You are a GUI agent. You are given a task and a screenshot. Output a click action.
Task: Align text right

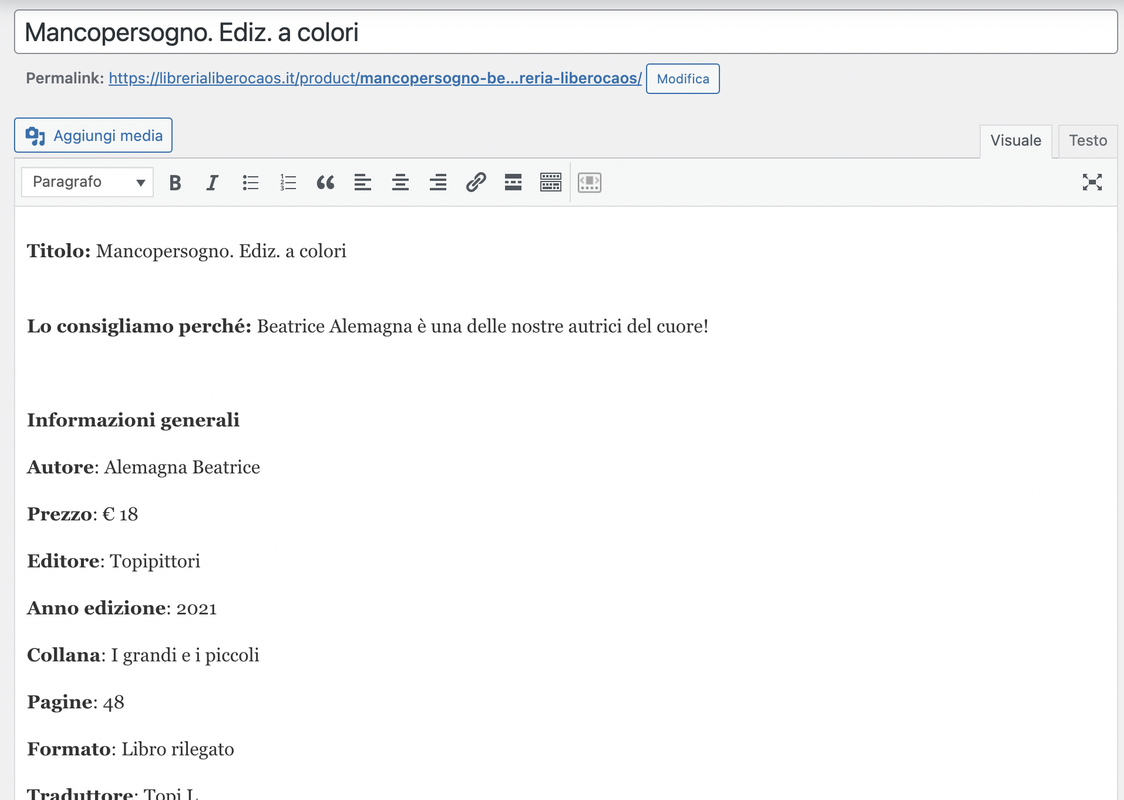pyautogui.click(x=438, y=183)
